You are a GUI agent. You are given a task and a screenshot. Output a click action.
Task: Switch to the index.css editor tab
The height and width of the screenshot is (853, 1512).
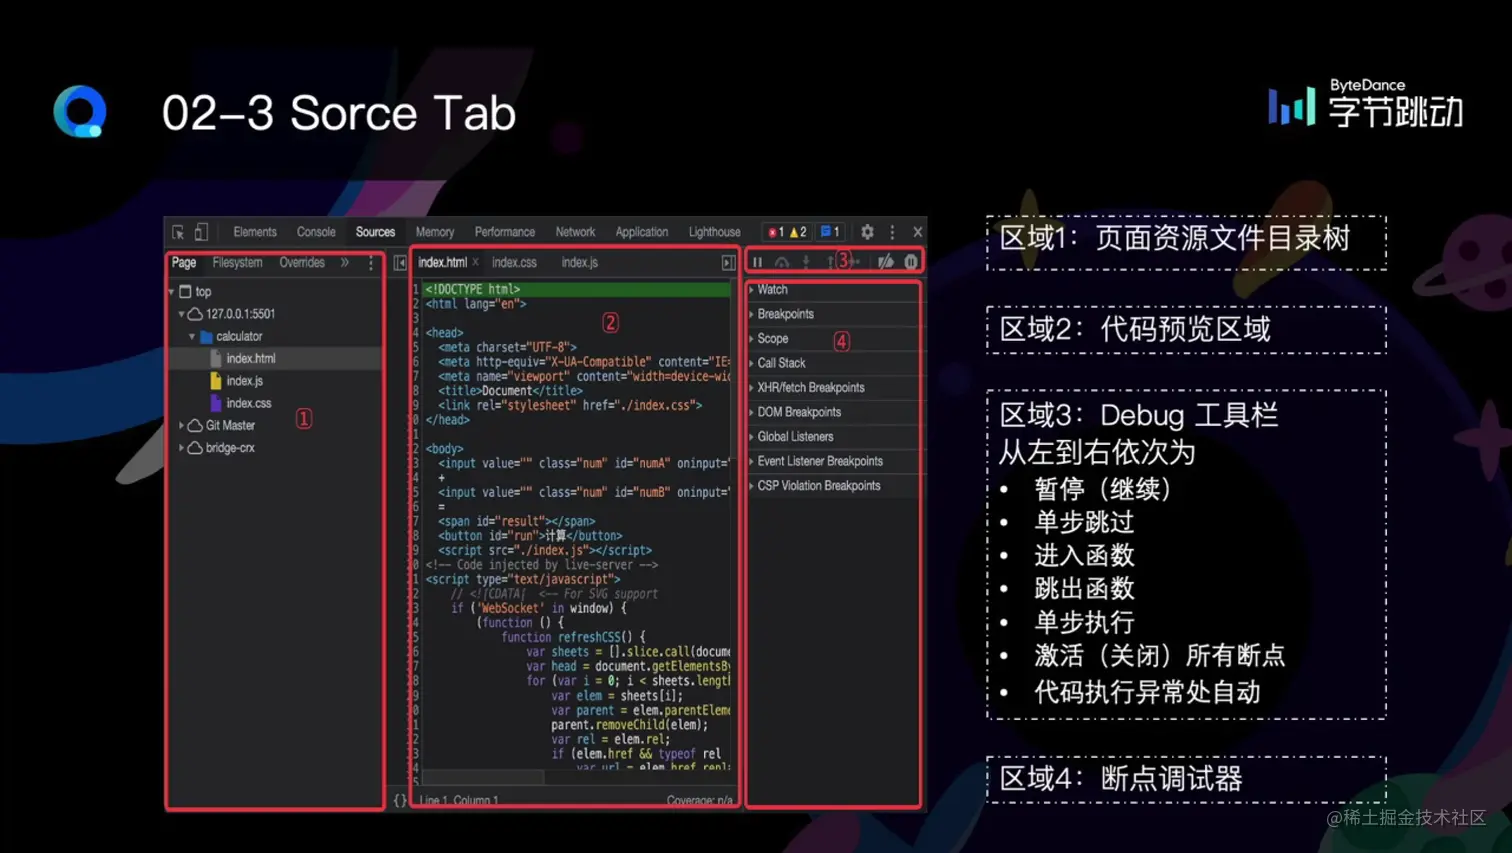tap(514, 263)
